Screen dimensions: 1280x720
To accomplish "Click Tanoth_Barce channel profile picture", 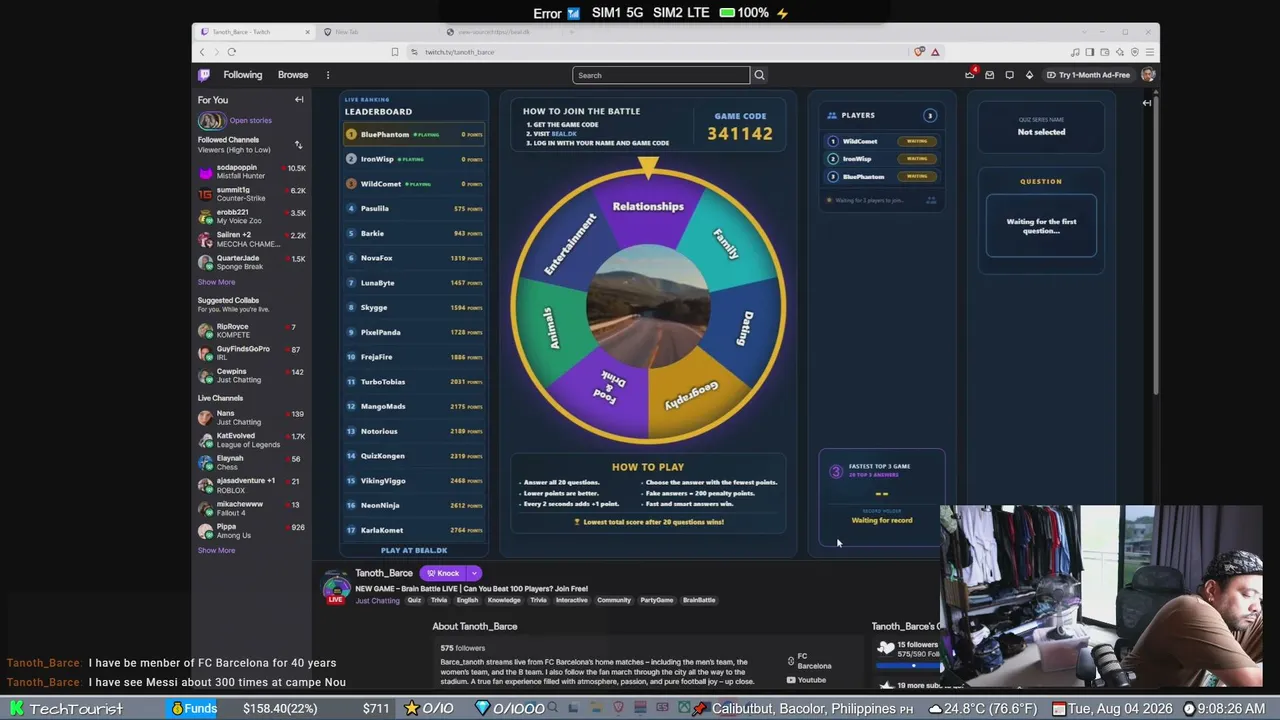I will (x=336, y=586).
